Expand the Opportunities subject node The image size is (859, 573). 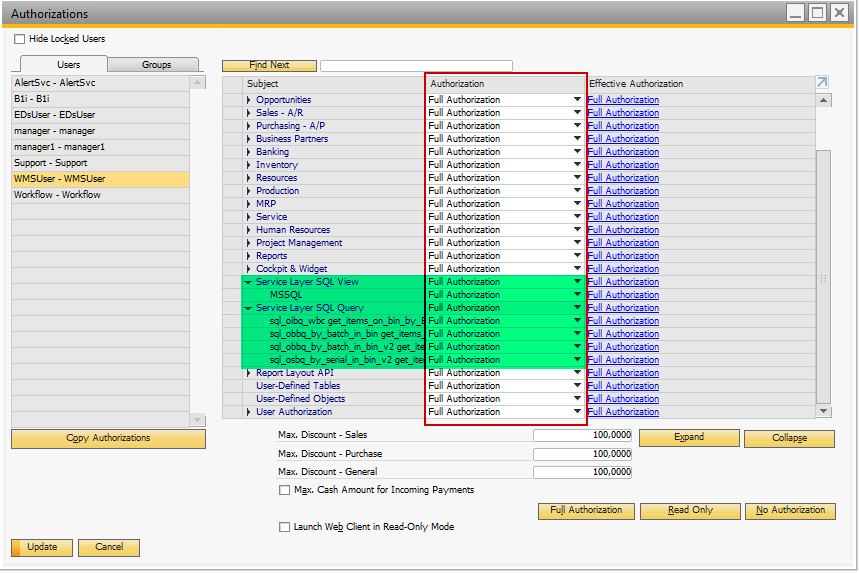pos(250,100)
